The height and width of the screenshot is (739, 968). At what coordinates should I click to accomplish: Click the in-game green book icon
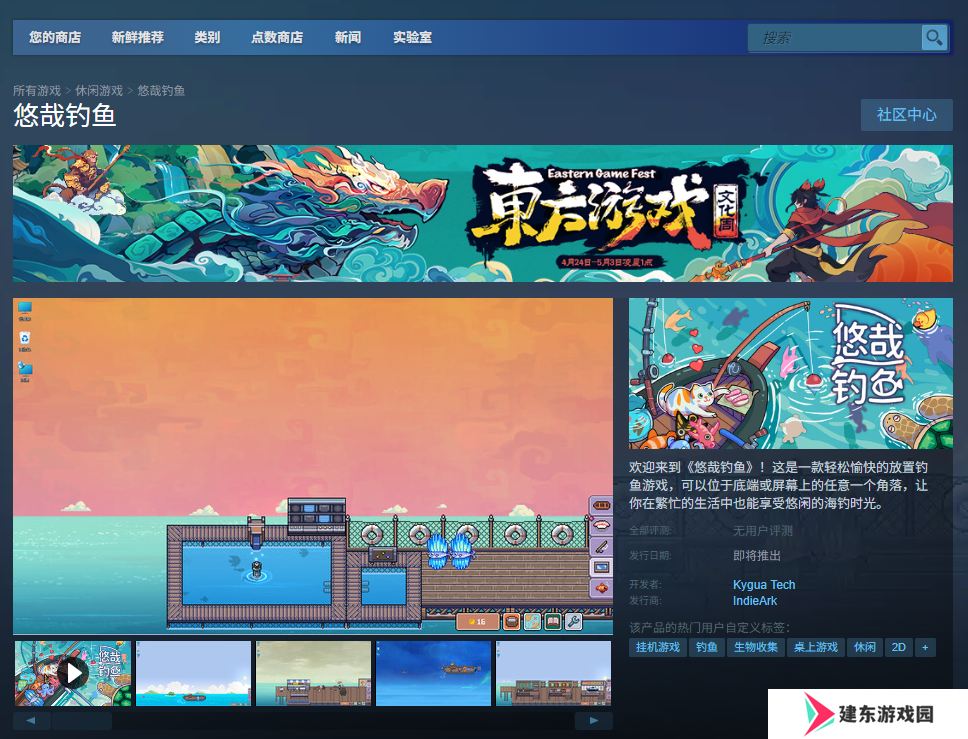click(x=553, y=621)
